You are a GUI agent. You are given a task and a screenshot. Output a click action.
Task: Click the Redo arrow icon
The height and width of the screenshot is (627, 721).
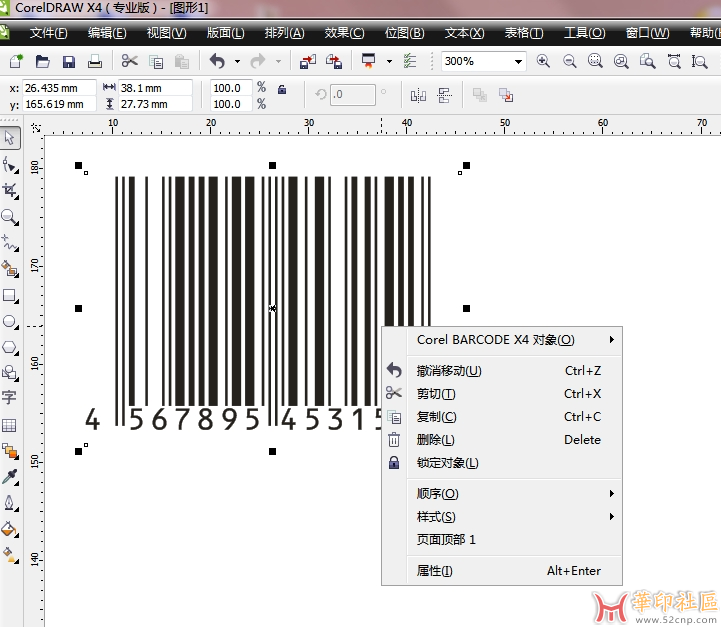(258, 61)
